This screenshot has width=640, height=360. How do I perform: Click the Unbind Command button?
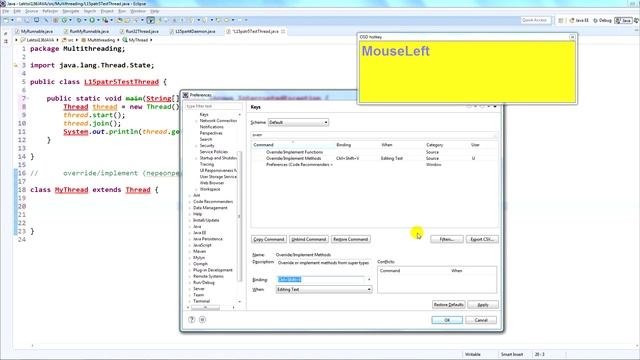309,239
